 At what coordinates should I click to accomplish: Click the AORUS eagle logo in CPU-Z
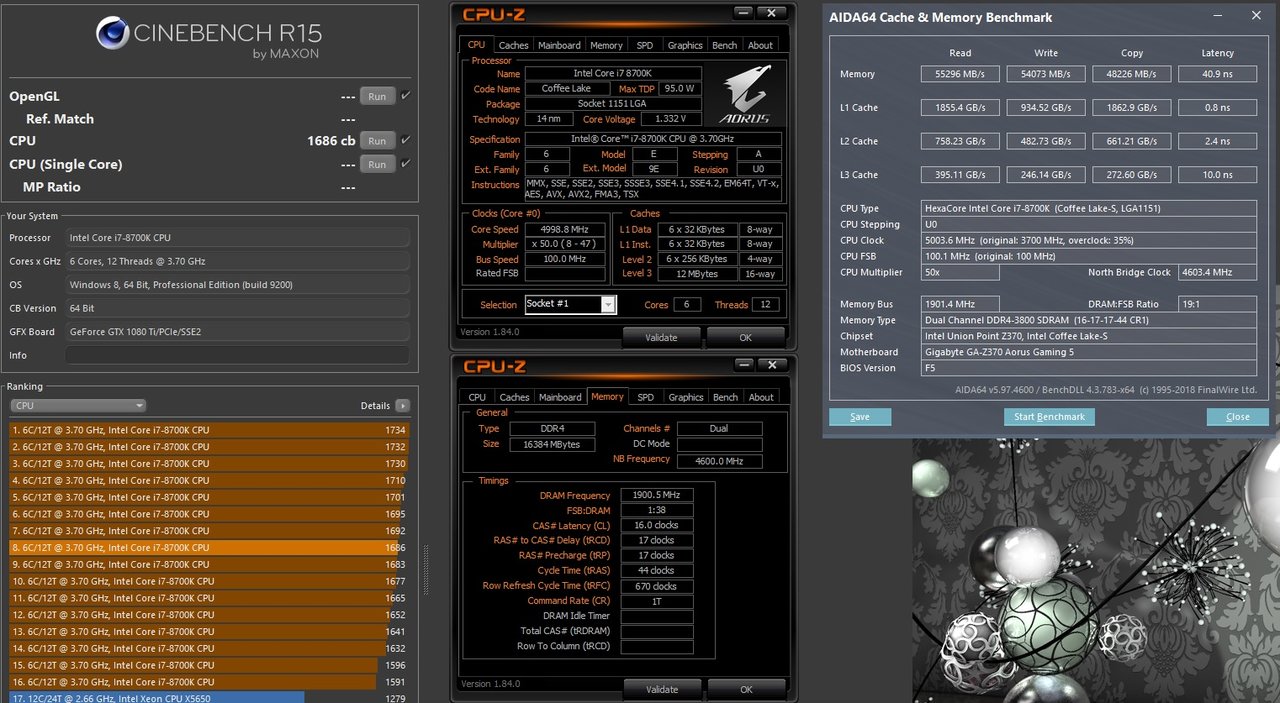coord(744,95)
